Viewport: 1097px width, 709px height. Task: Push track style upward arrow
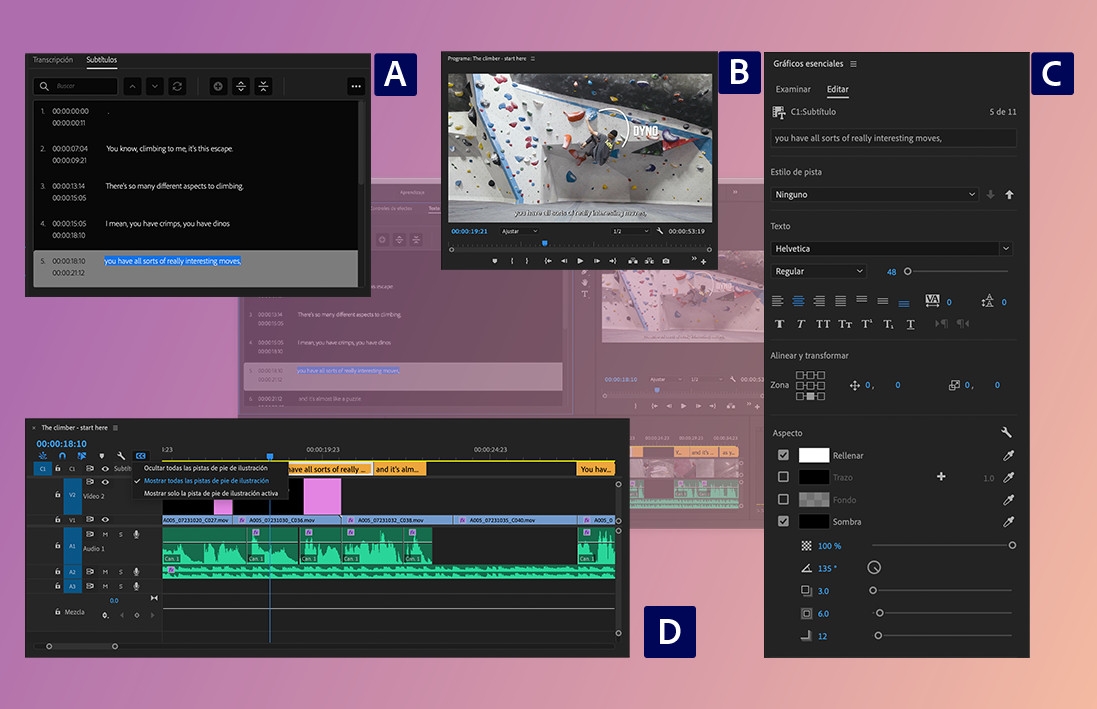point(1010,195)
